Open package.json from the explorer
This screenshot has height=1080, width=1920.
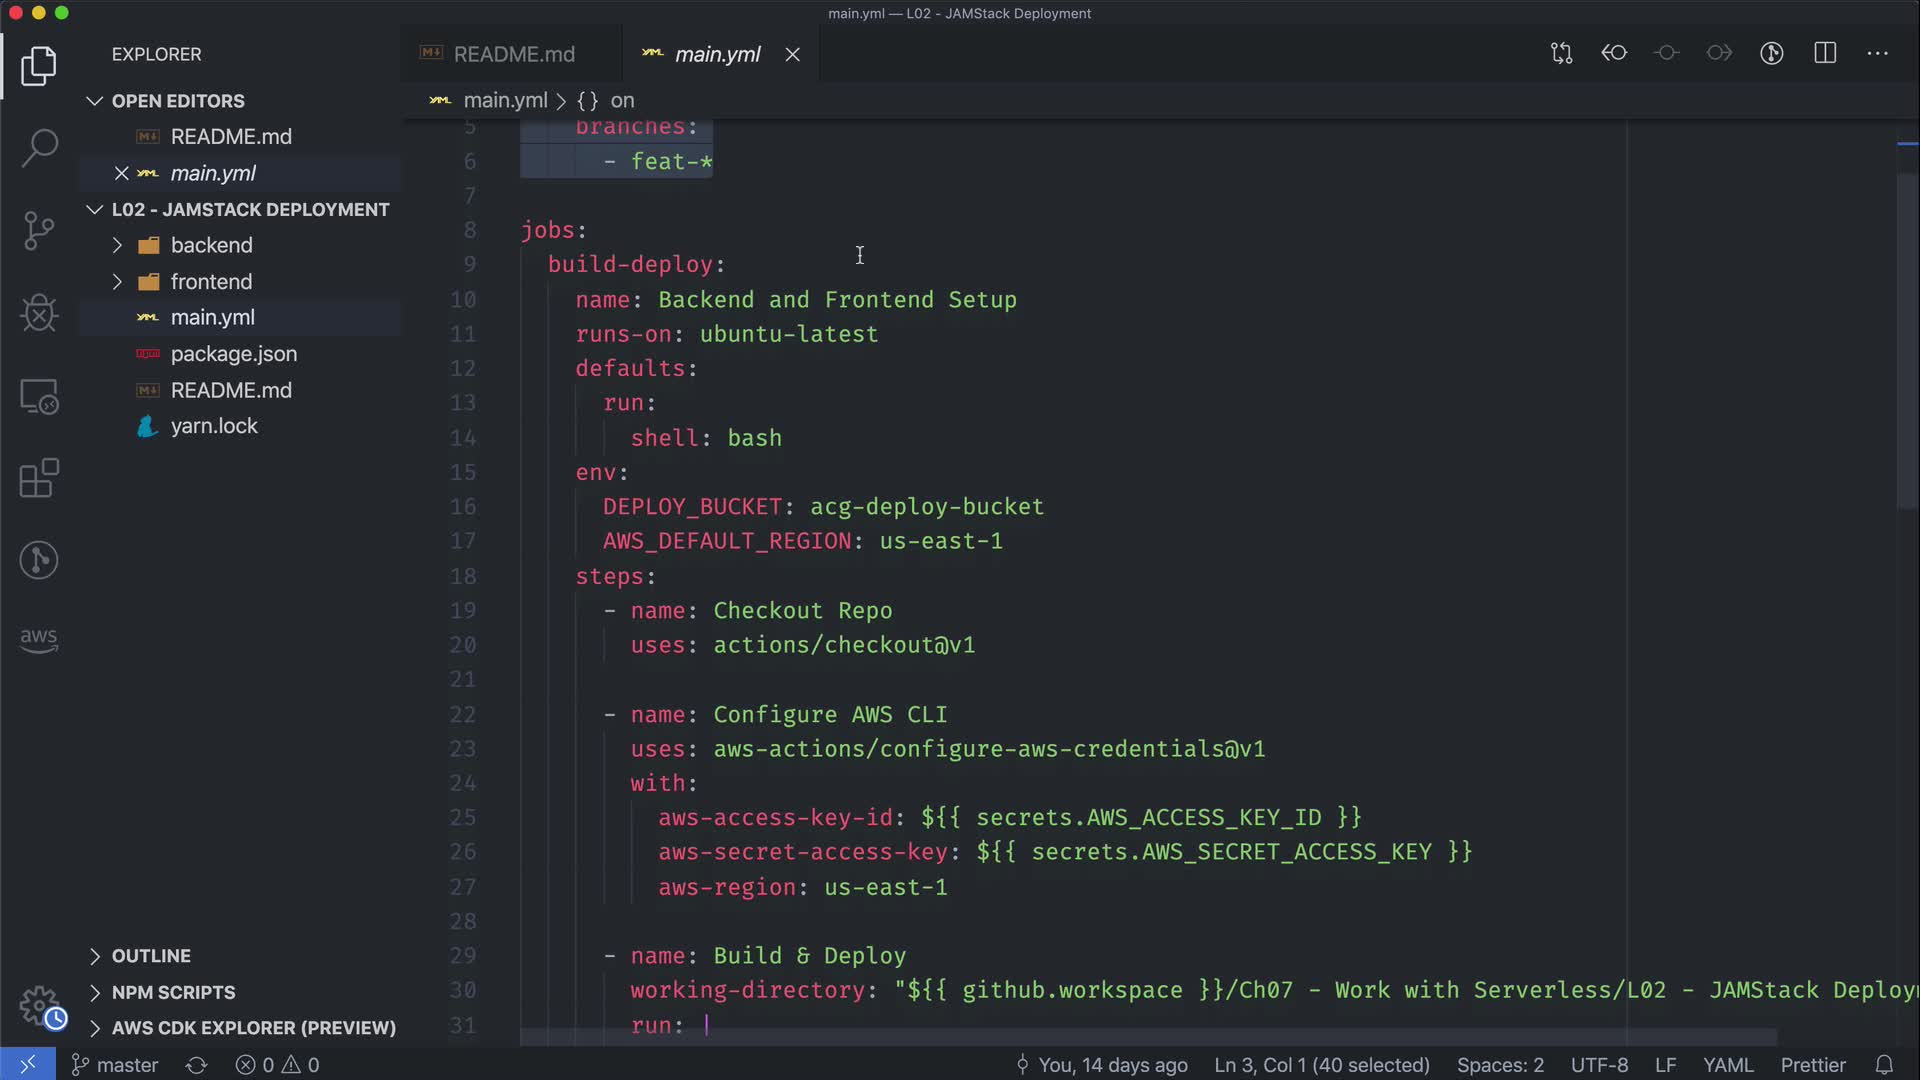point(233,354)
